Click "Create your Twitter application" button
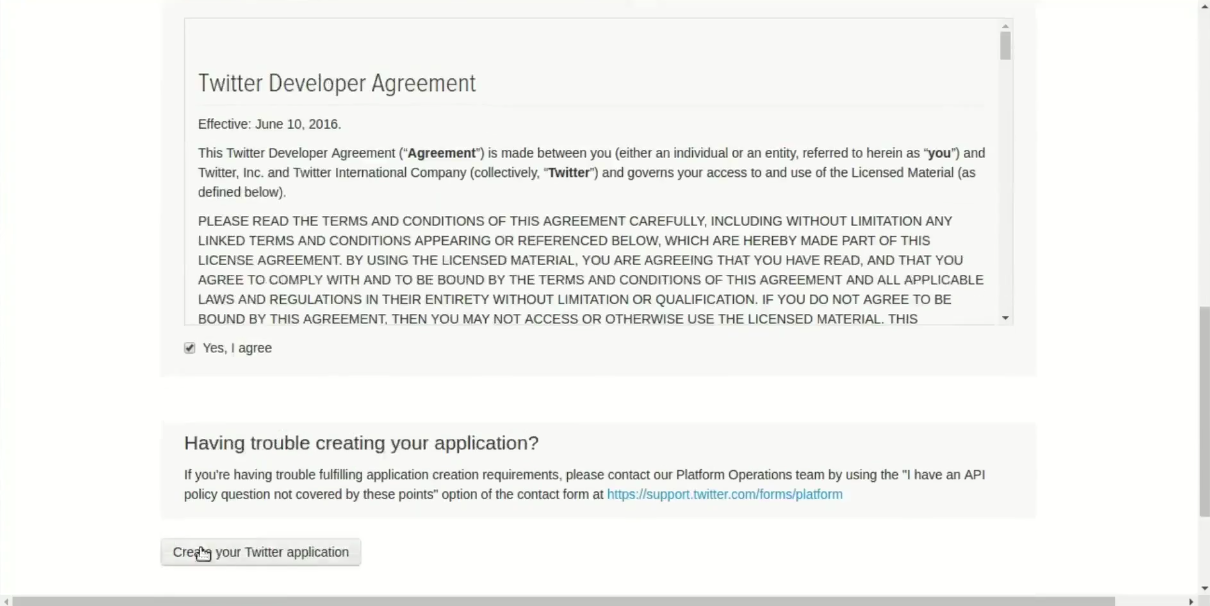The width and height of the screenshot is (1210, 606). [261, 552]
